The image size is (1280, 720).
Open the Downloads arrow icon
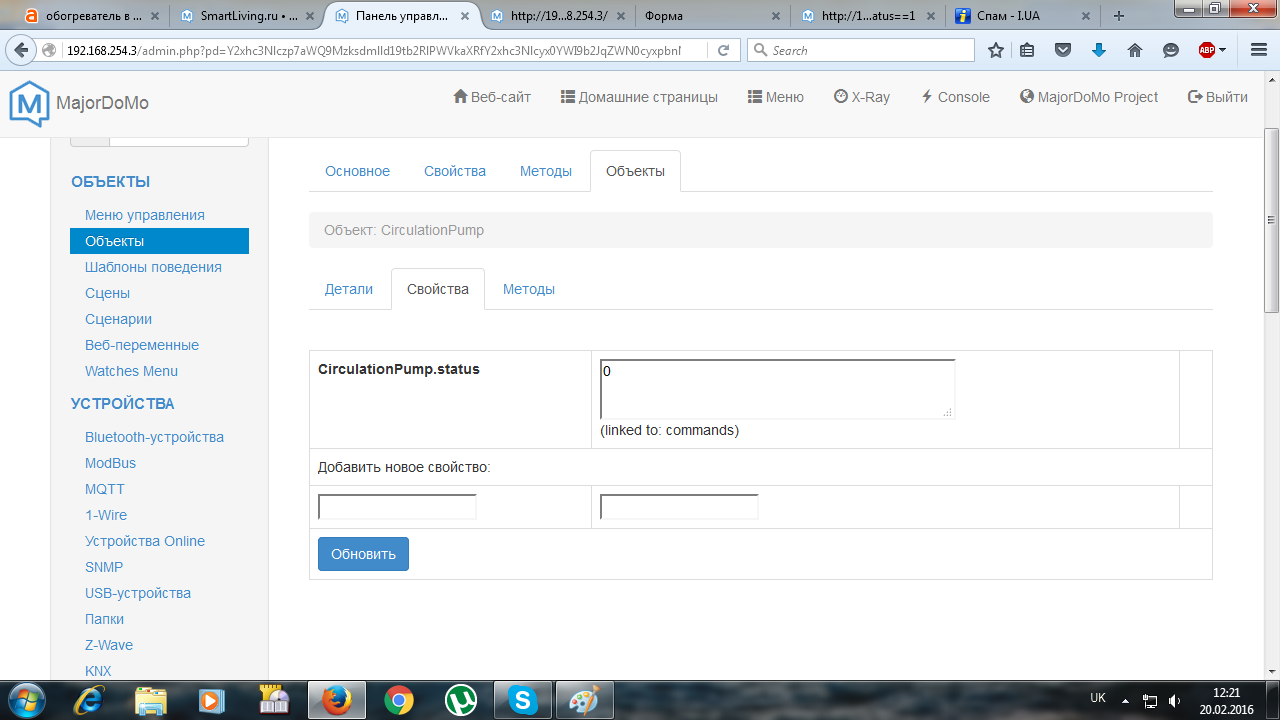pyautogui.click(x=1099, y=50)
